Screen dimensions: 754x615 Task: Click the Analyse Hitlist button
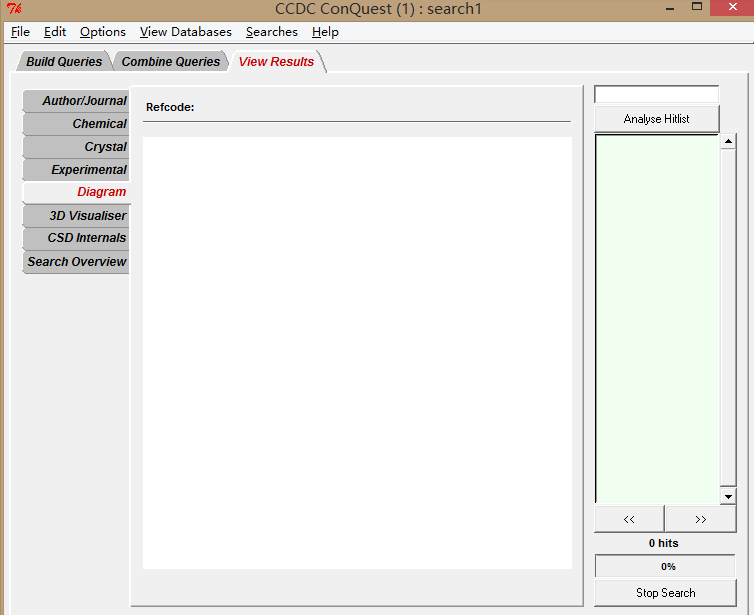[x=656, y=119]
